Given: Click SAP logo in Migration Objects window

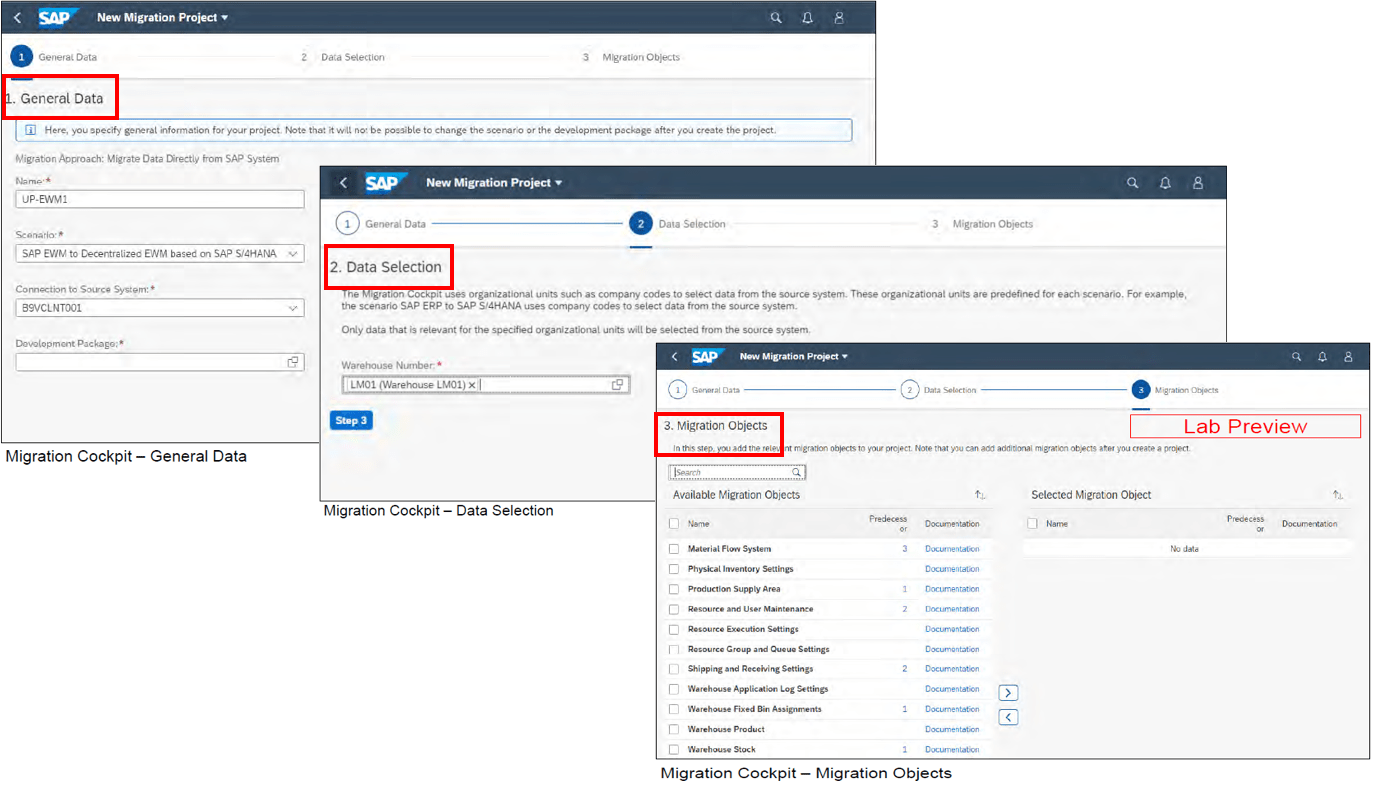Looking at the screenshot, I should 707,356.
